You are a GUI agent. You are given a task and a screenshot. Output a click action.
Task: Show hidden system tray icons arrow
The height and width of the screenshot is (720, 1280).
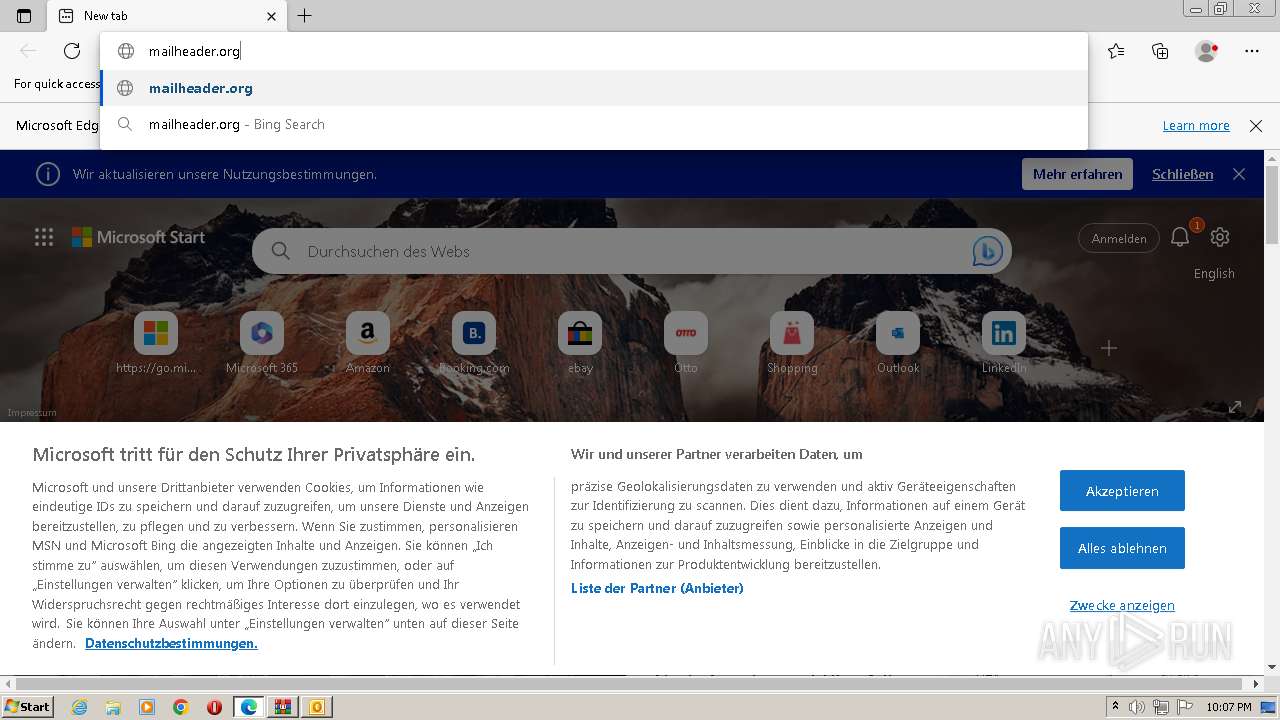(1115, 707)
